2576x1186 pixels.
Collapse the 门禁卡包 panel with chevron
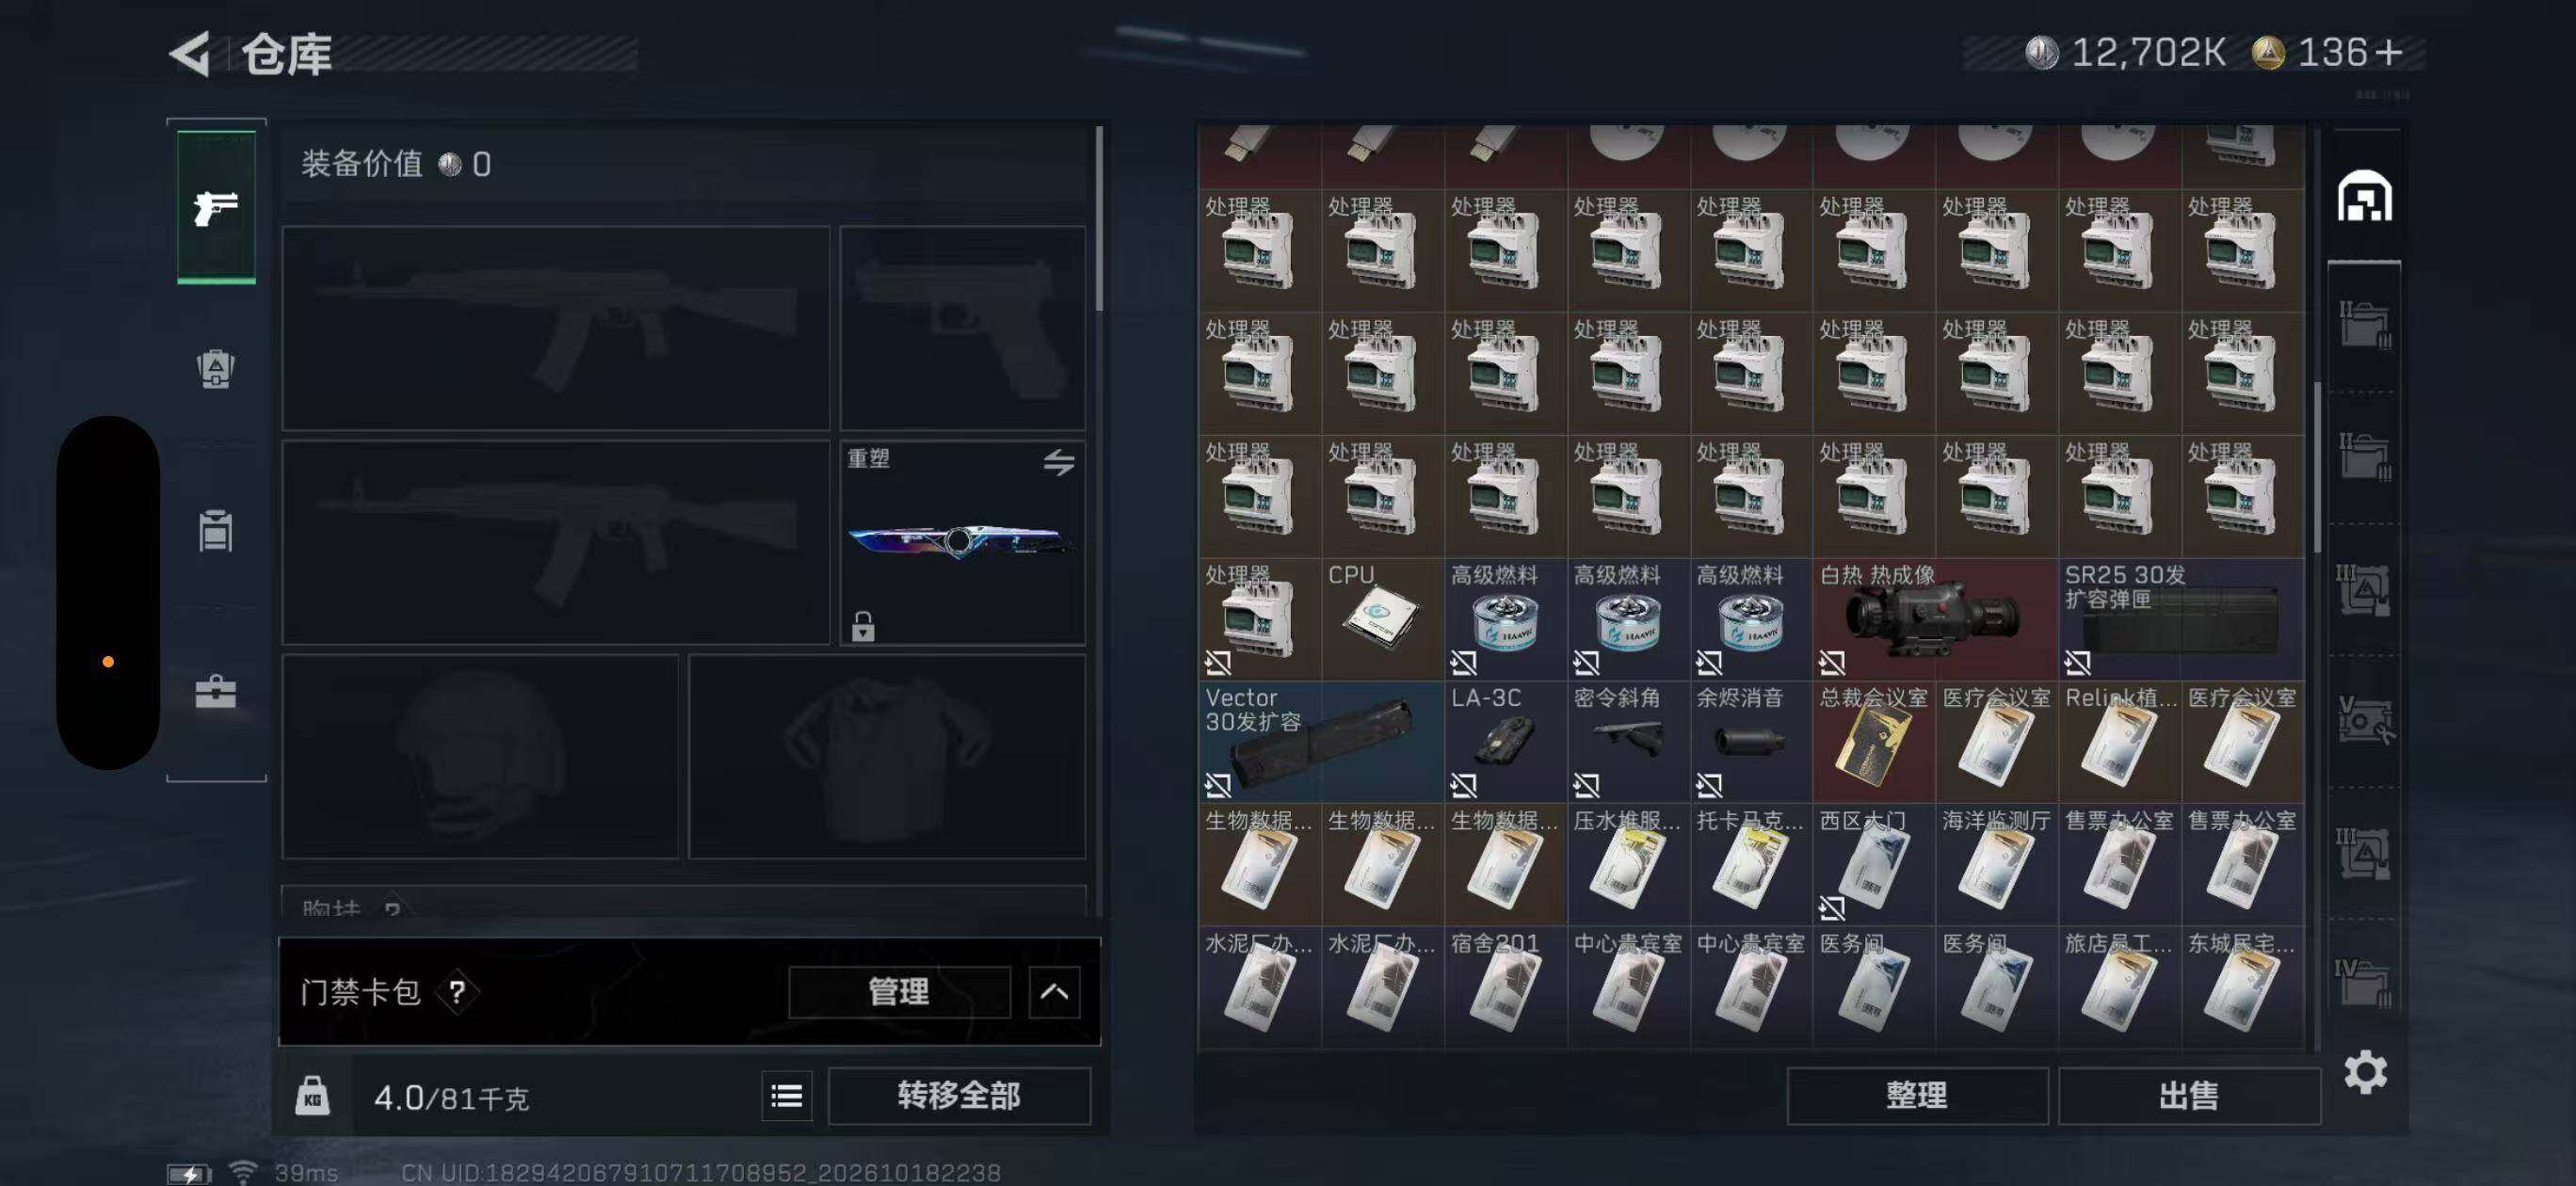point(1054,992)
